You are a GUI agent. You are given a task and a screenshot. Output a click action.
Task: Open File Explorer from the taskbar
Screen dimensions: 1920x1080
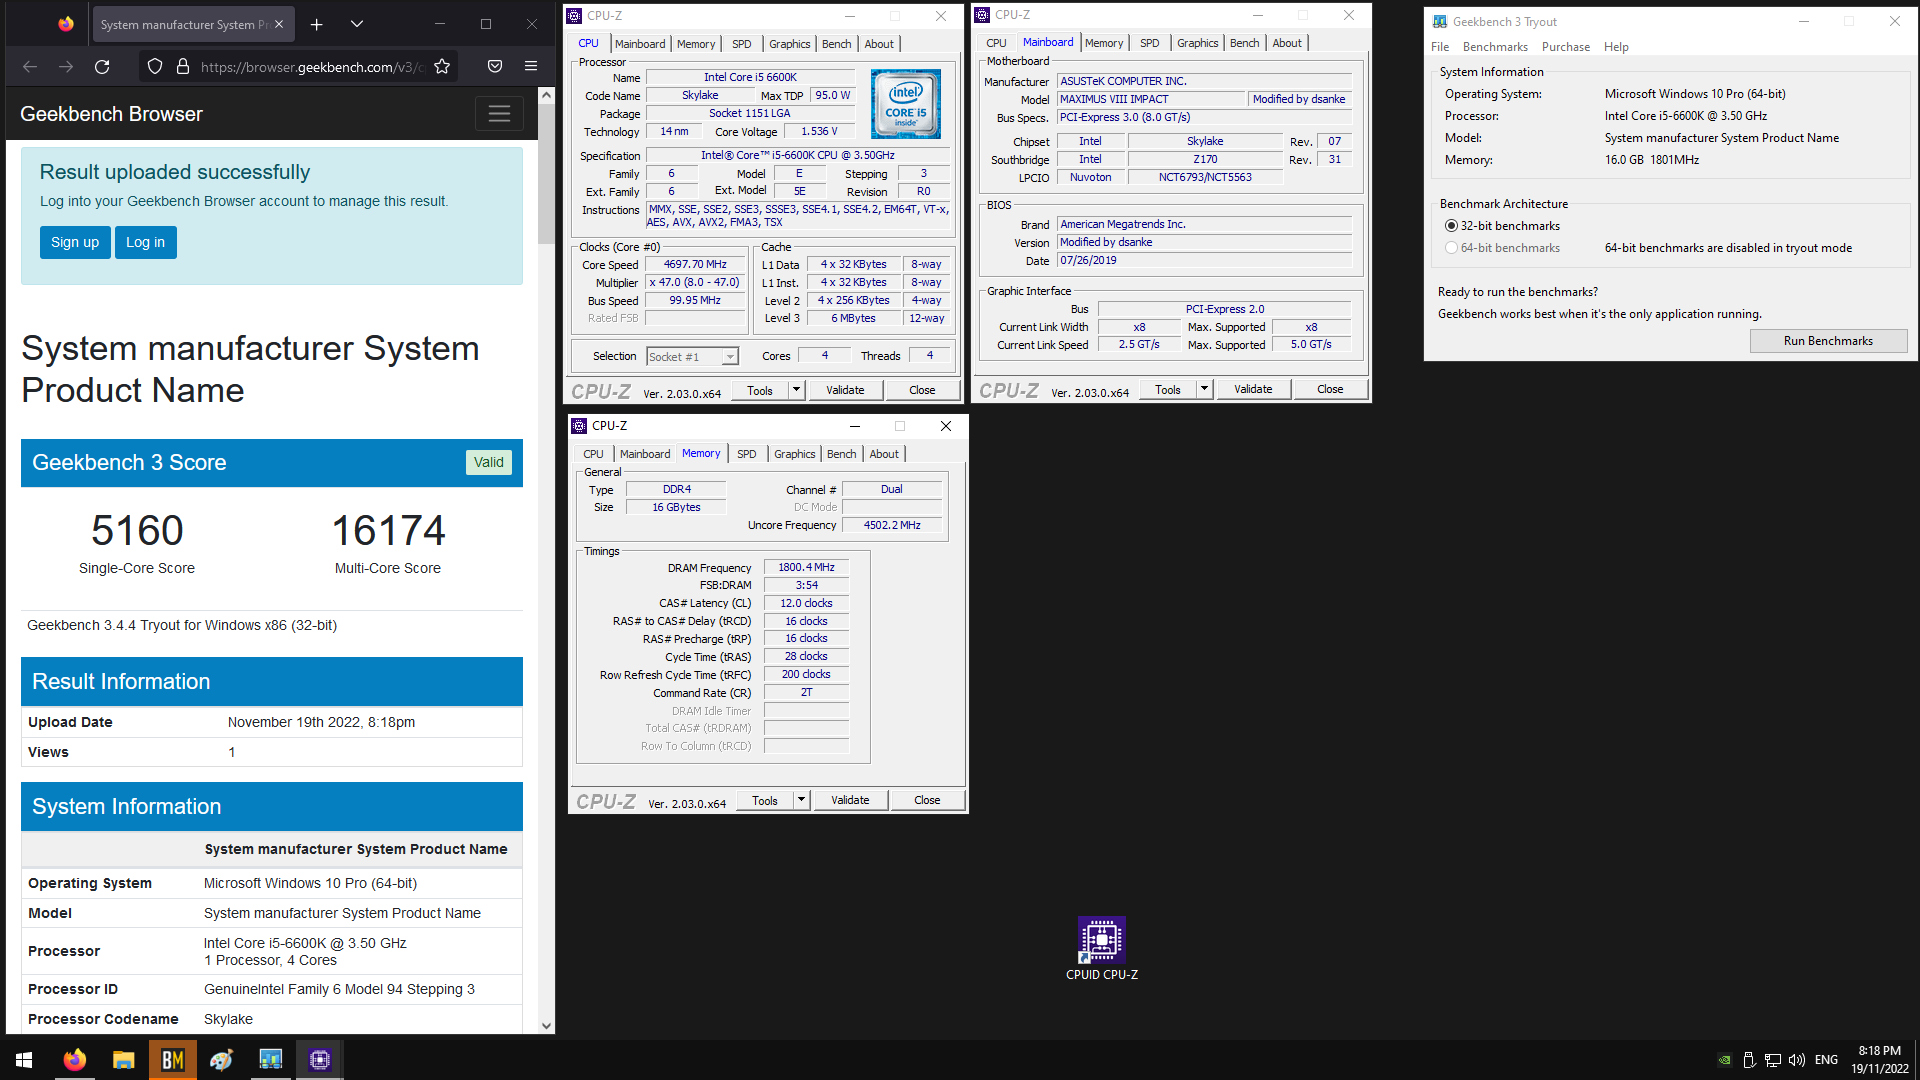(x=124, y=1060)
